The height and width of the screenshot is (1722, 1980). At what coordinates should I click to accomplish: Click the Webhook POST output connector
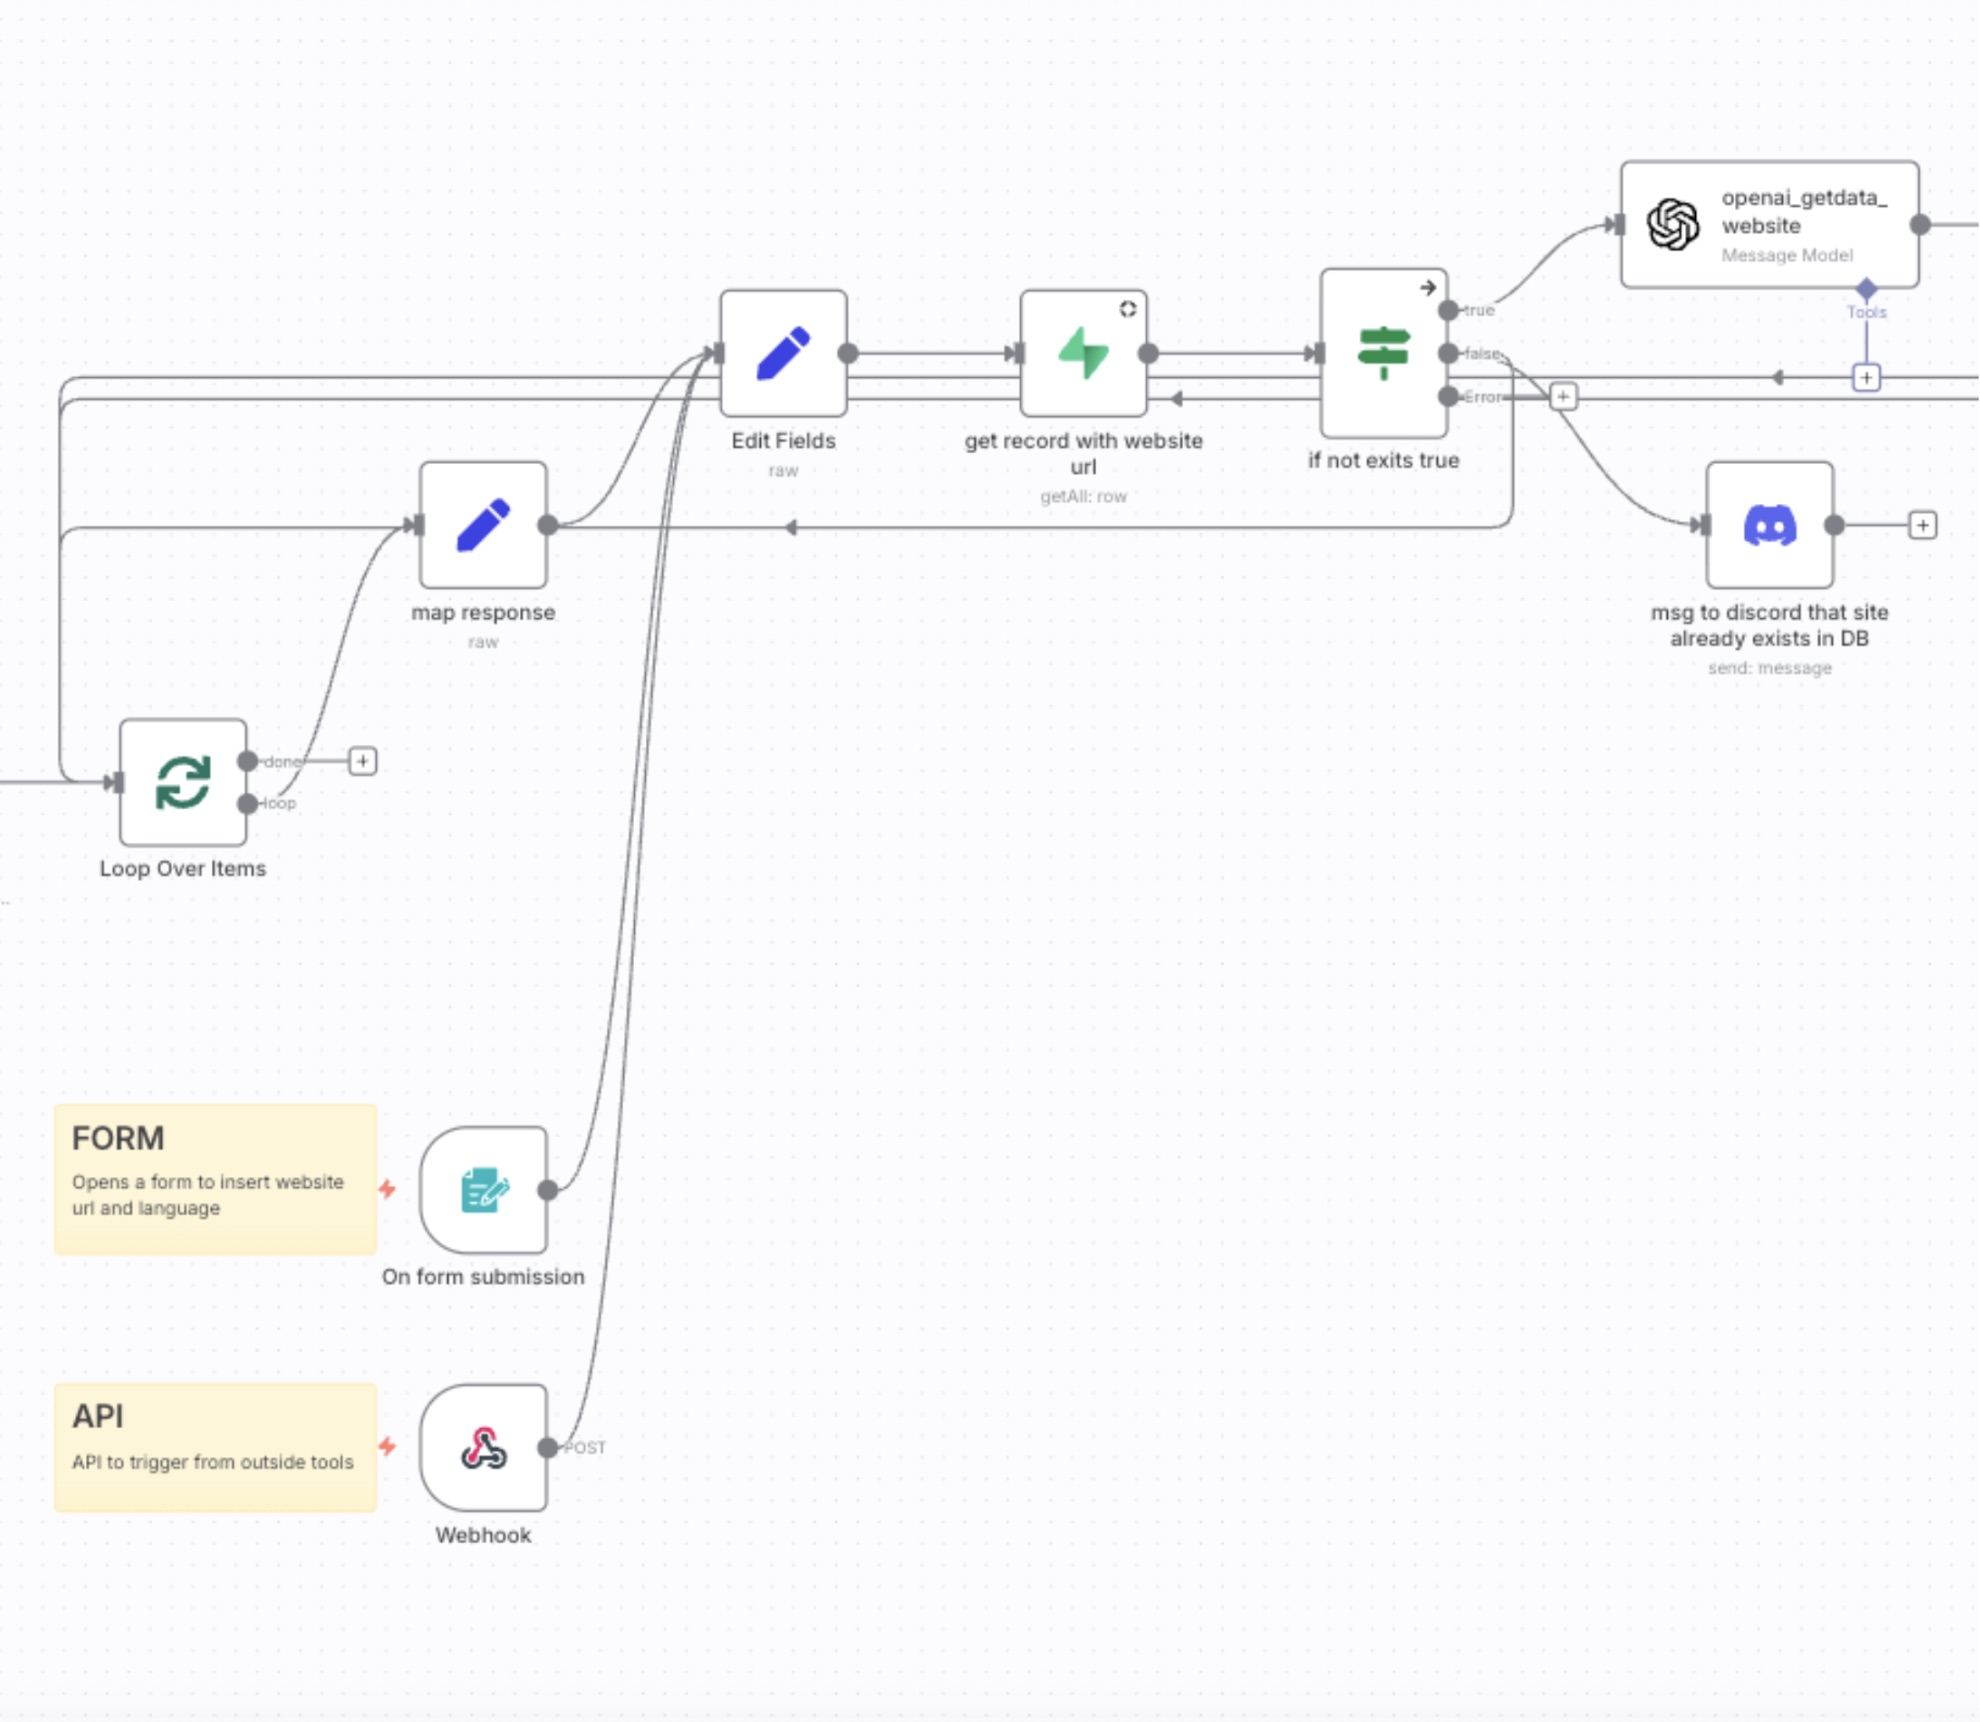click(547, 1448)
